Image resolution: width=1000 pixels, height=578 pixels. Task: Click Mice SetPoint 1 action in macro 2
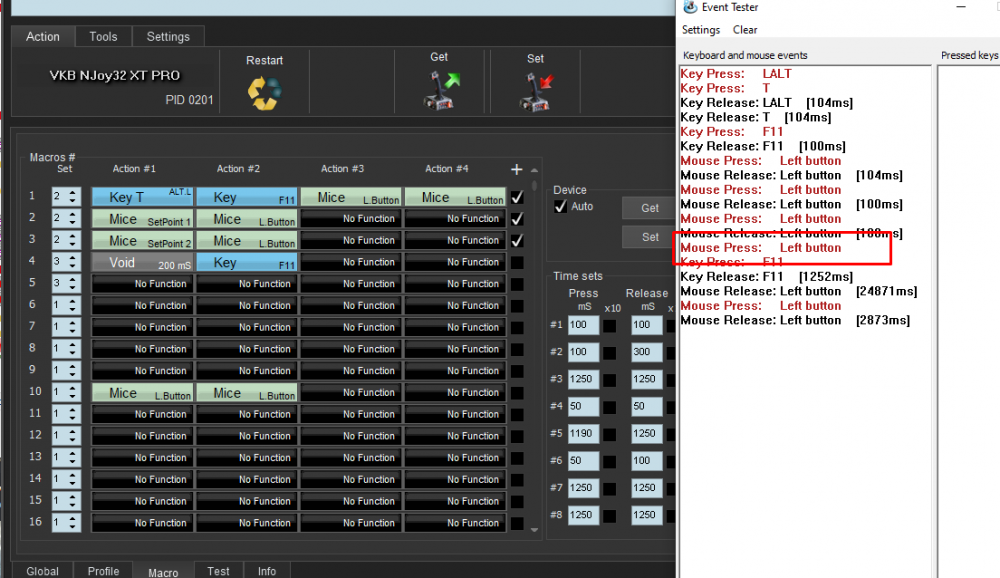click(142, 219)
